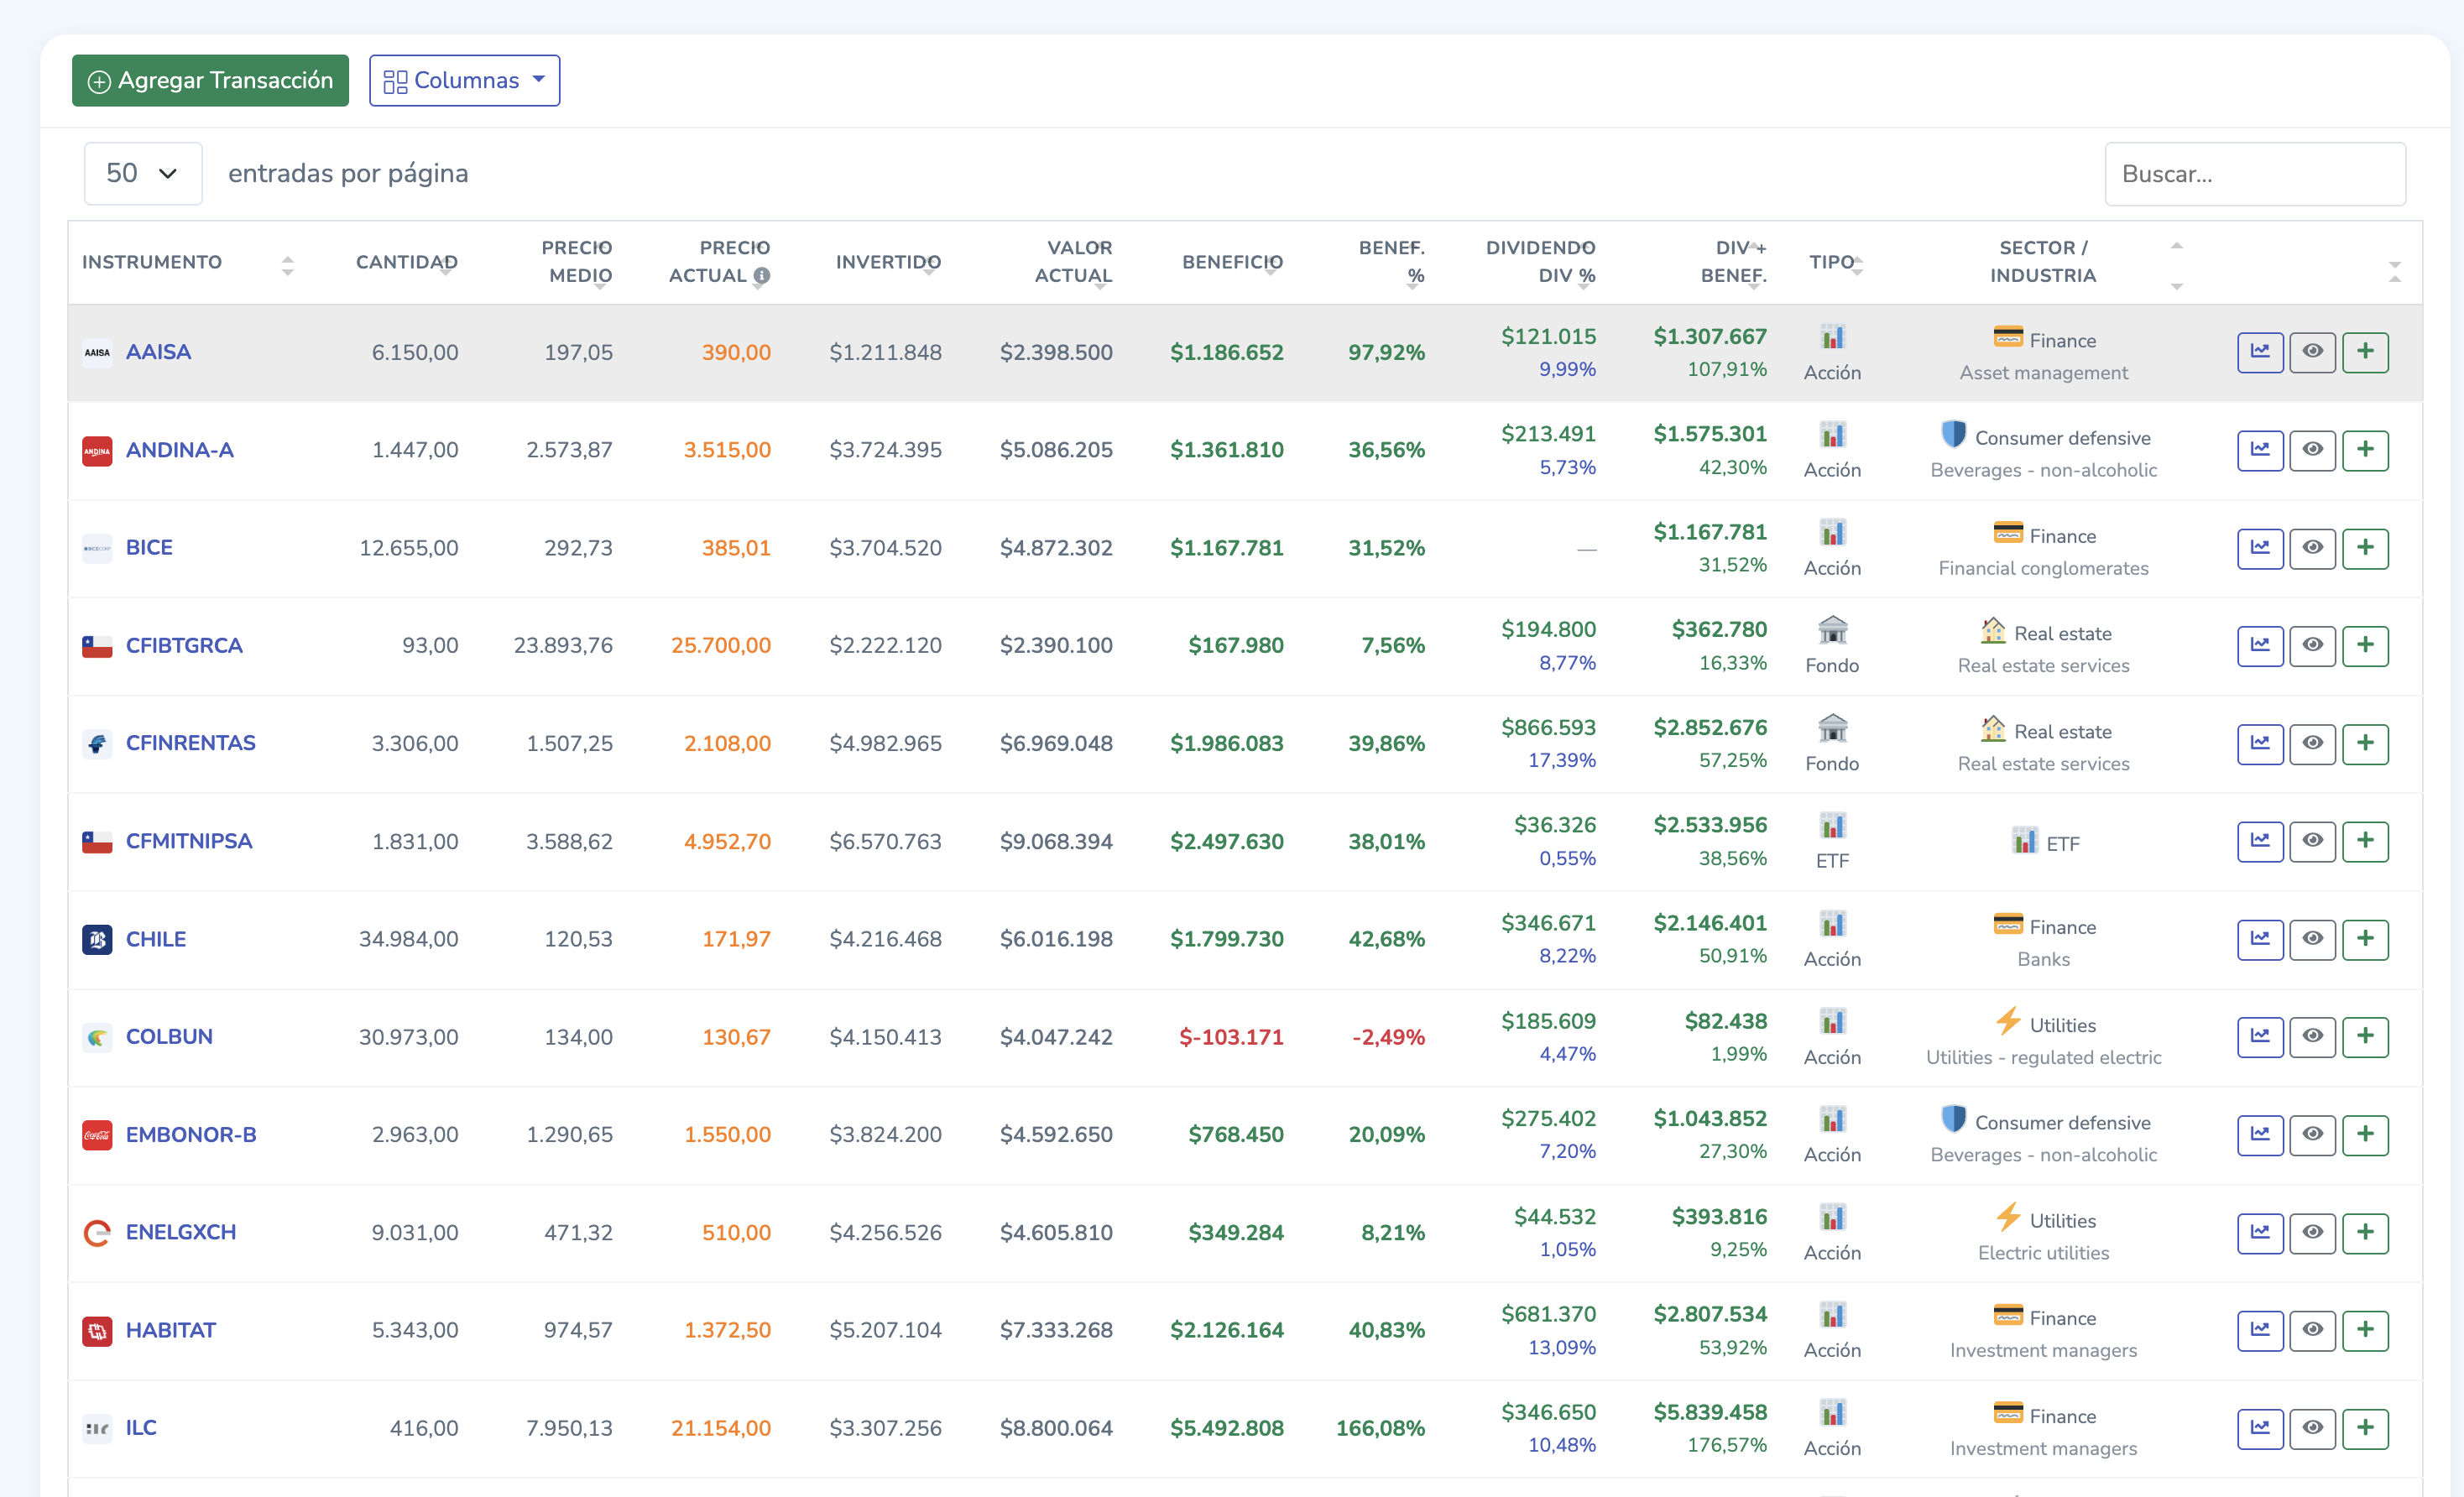Click the Agregar Transacción button
The height and width of the screenshot is (1497, 2464).
point(210,80)
